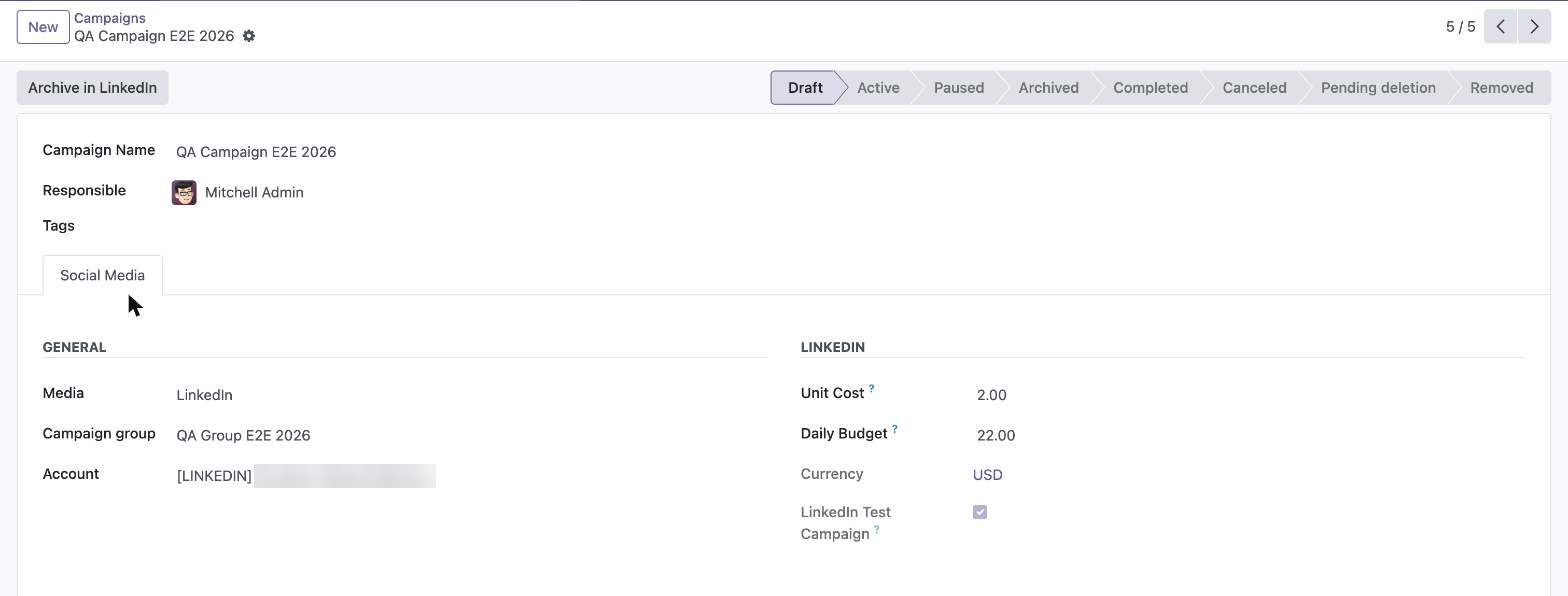Viewport: 1568px width, 596px height.
Task: Open the Media dropdown showing LinkedIn
Action: click(470, 395)
